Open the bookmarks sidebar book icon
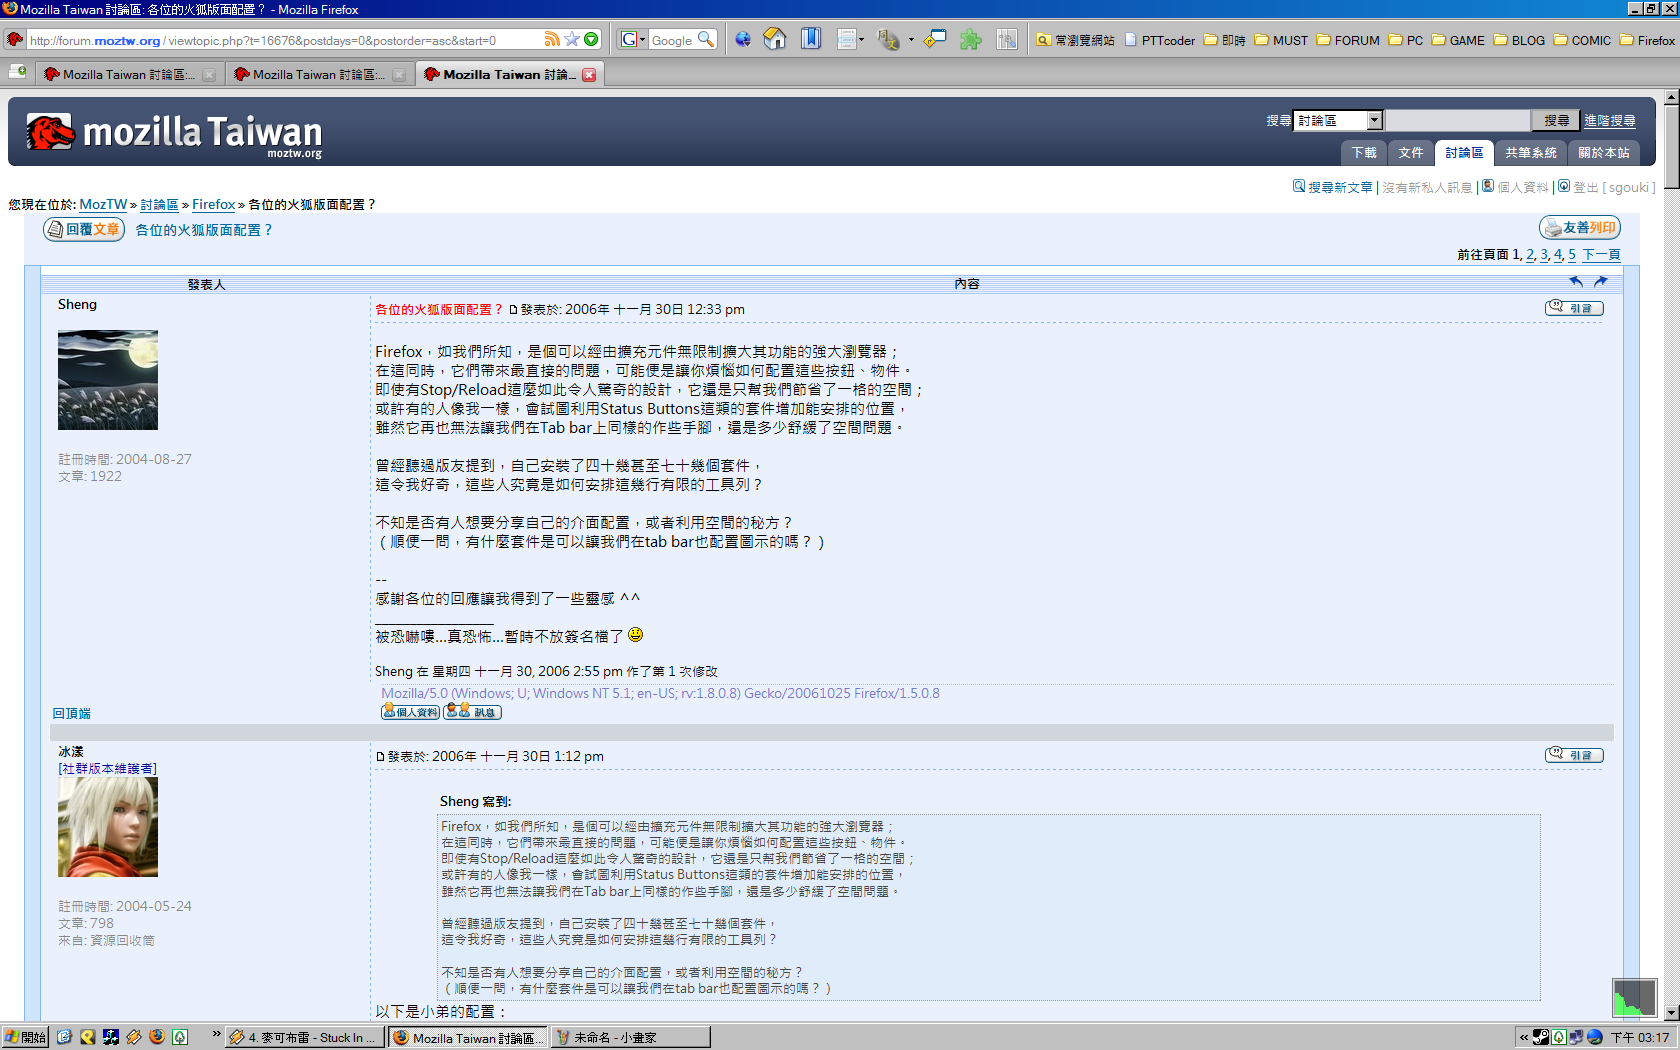Viewport: 1680px width, 1050px height. (811, 40)
